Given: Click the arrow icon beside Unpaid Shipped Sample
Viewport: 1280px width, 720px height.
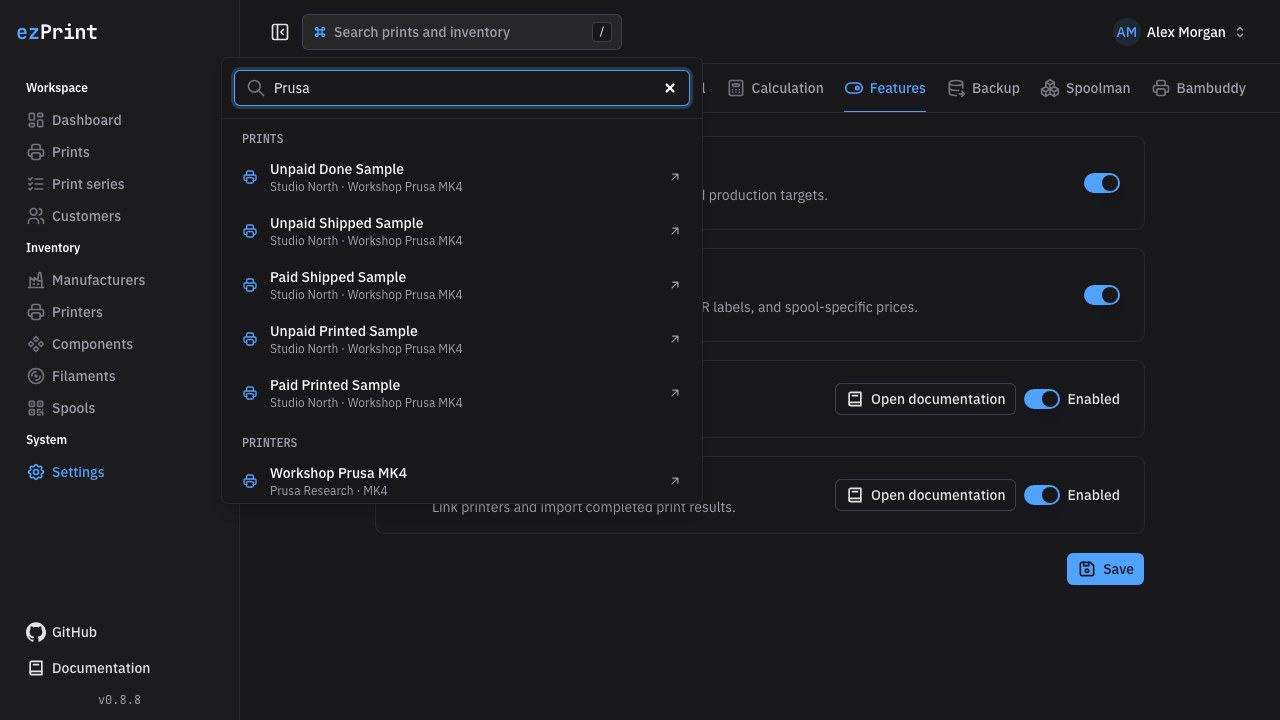Looking at the screenshot, I should click(x=675, y=231).
